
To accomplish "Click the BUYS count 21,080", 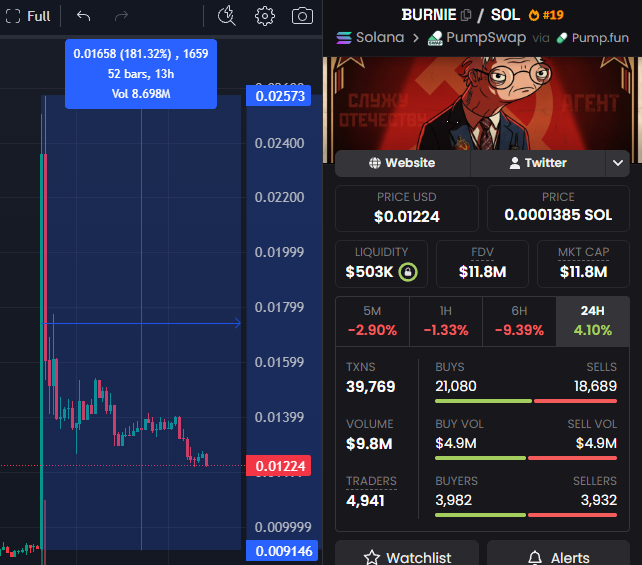I will point(456,386).
